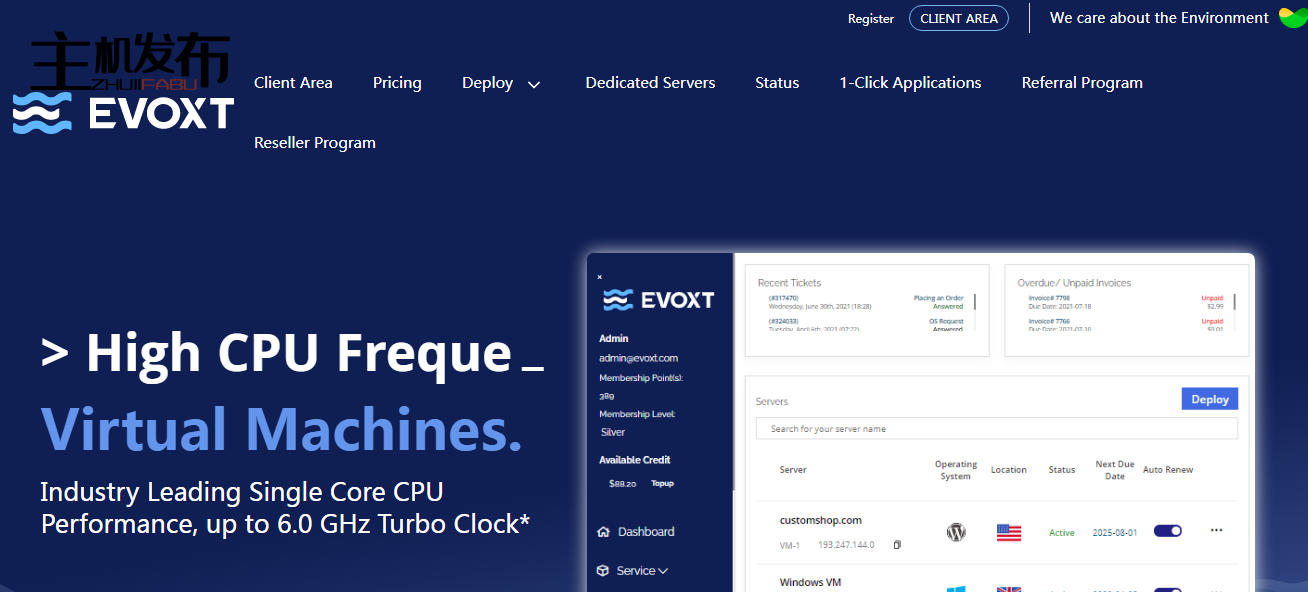Click the Recent Tickets scrollbar
The height and width of the screenshot is (592, 1308).
(974, 302)
